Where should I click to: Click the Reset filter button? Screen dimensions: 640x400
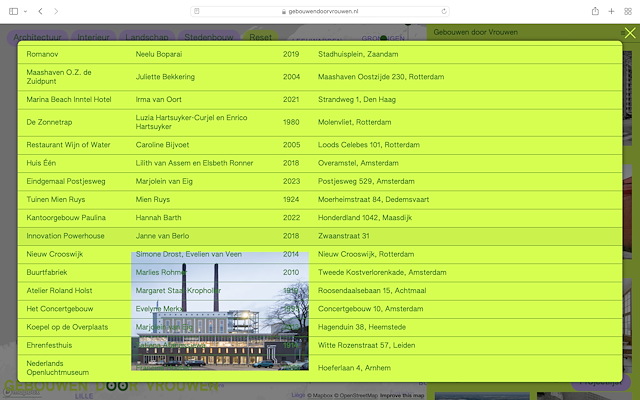pos(260,37)
